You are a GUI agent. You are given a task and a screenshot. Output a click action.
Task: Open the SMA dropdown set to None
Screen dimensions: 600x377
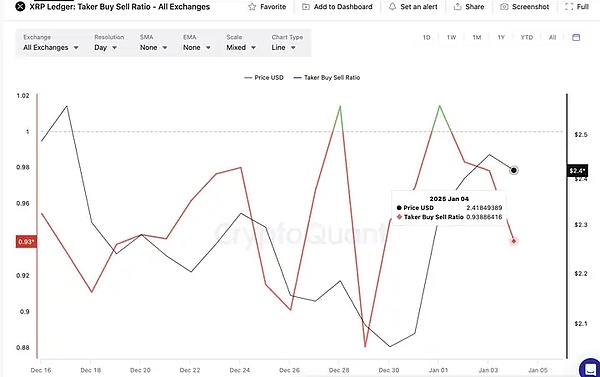[x=153, y=47]
